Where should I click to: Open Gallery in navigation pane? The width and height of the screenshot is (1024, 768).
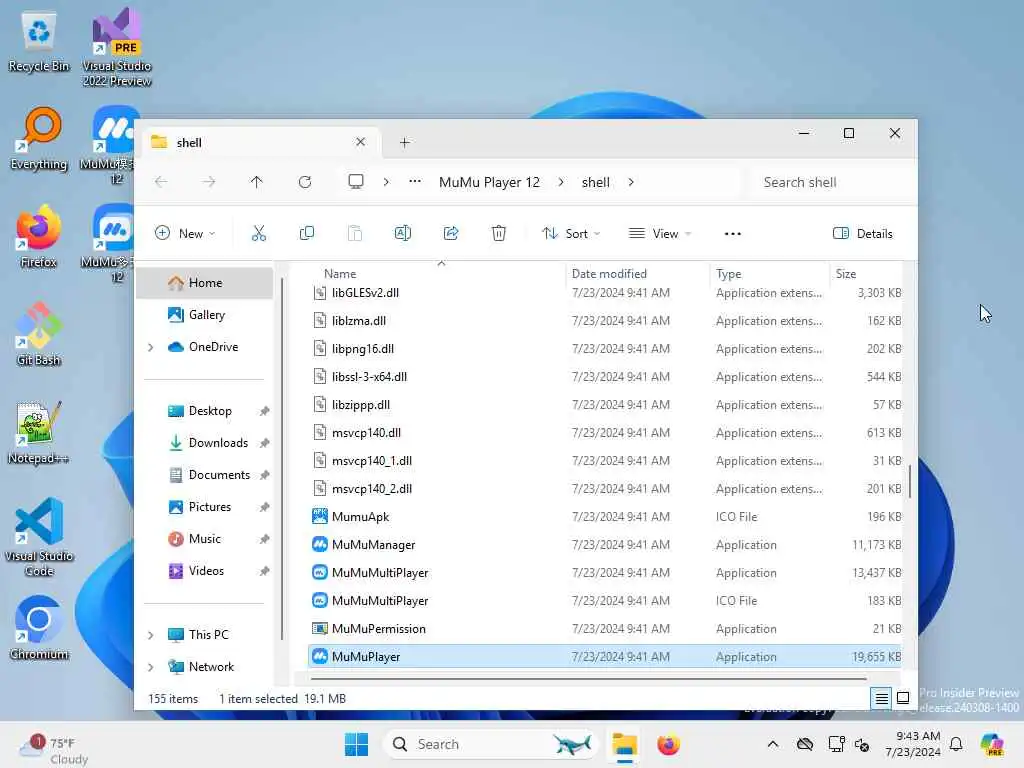[206, 315]
